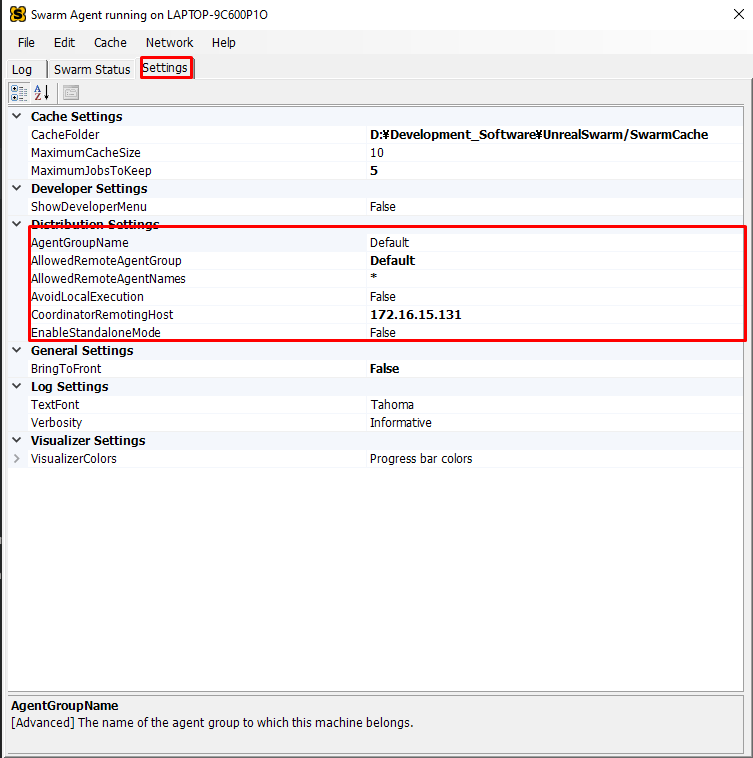
Task: Open the Network menu
Action: click(x=169, y=43)
